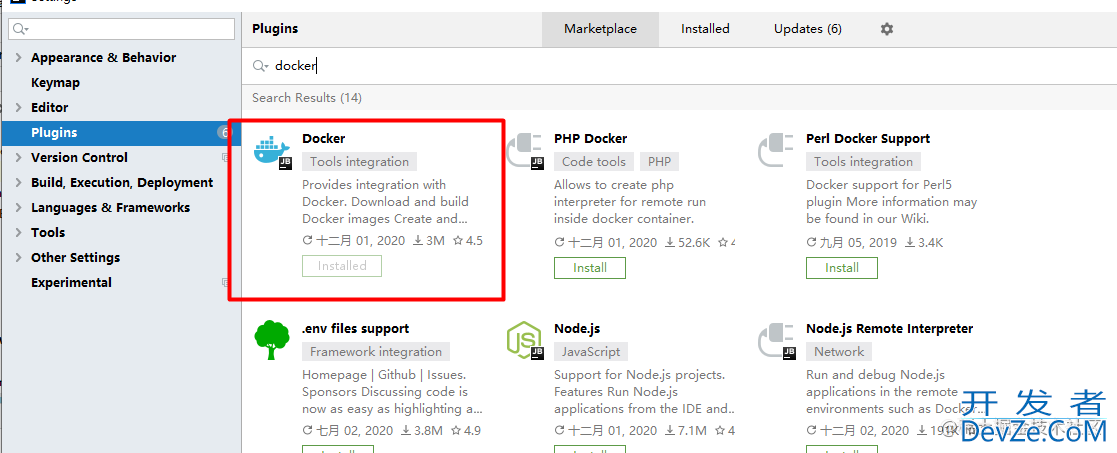Click the Plugins update count badge
The height and width of the screenshot is (453, 1117).
point(224,132)
